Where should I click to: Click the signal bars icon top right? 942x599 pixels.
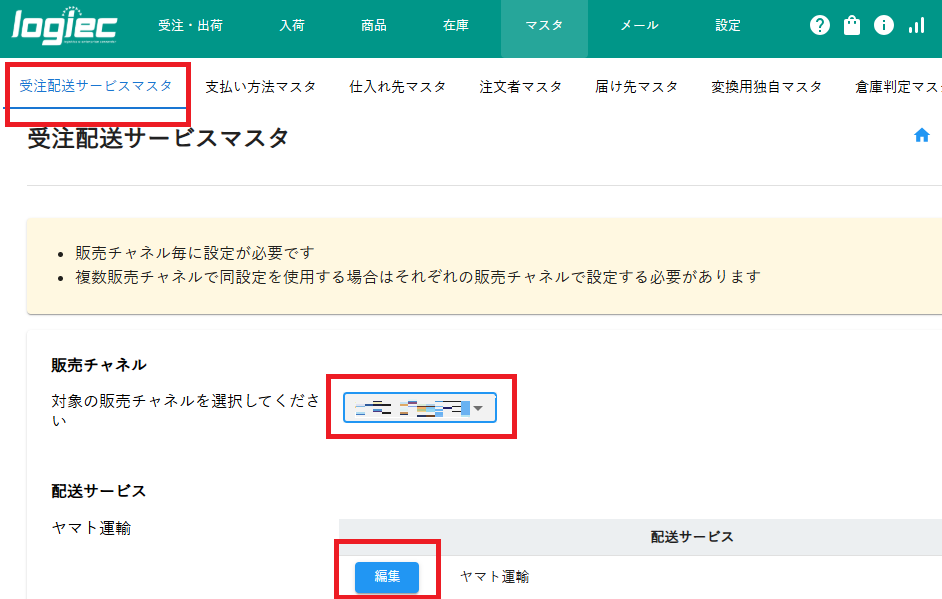(916, 24)
